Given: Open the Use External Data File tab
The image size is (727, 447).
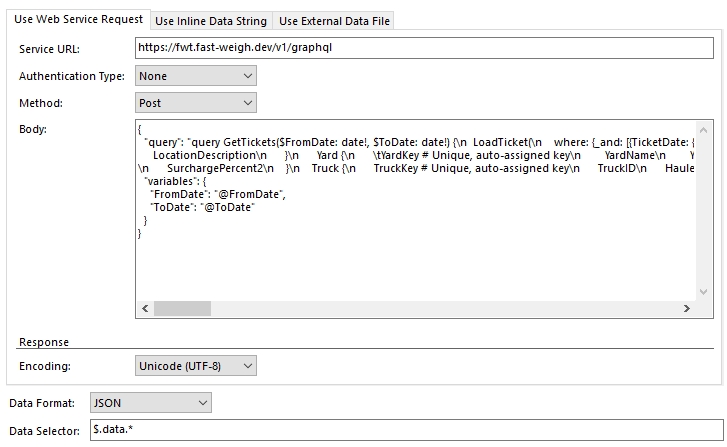Looking at the screenshot, I should pyautogui.click(x=334, y=21).
